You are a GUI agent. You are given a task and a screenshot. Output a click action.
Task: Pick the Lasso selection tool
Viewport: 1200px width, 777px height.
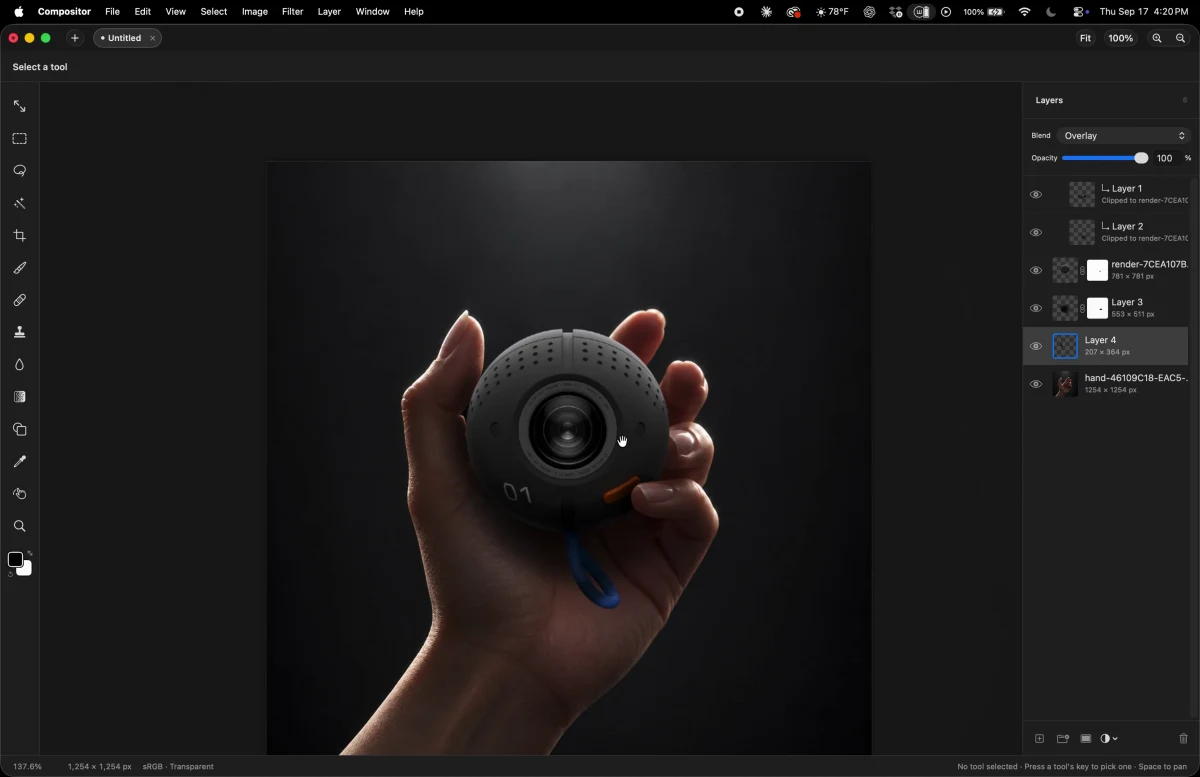19,171
